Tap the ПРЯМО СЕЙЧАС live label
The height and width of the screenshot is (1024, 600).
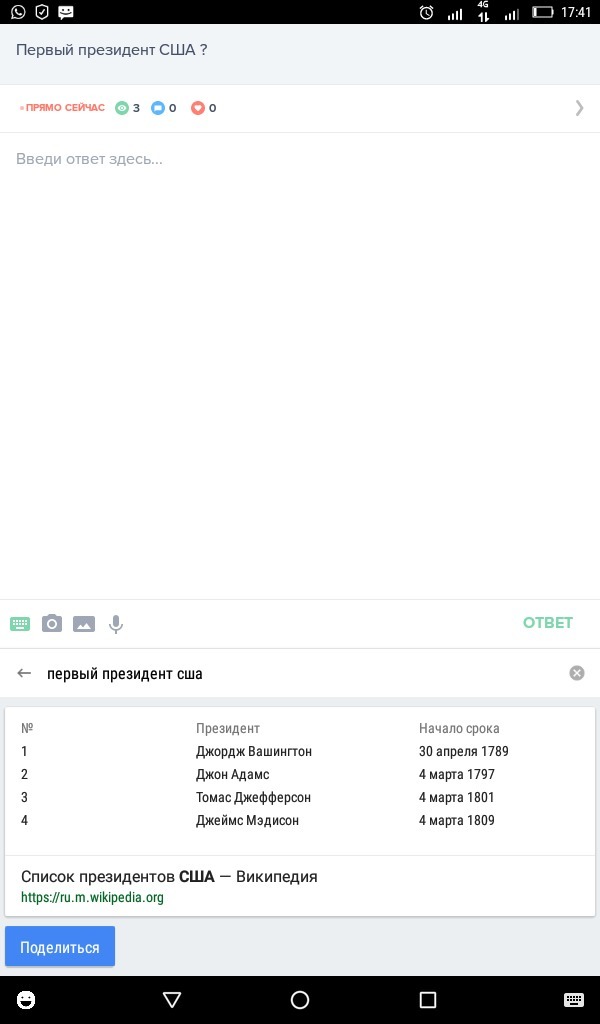pos(64,108)
